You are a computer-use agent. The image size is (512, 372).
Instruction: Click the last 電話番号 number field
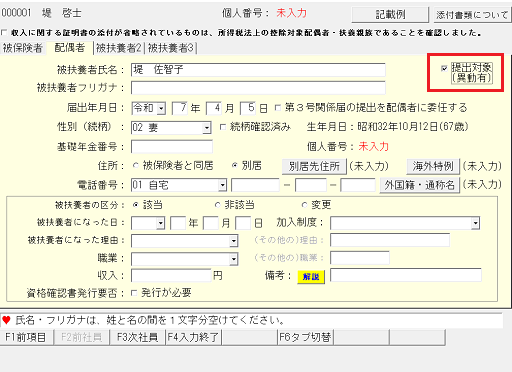358,185
